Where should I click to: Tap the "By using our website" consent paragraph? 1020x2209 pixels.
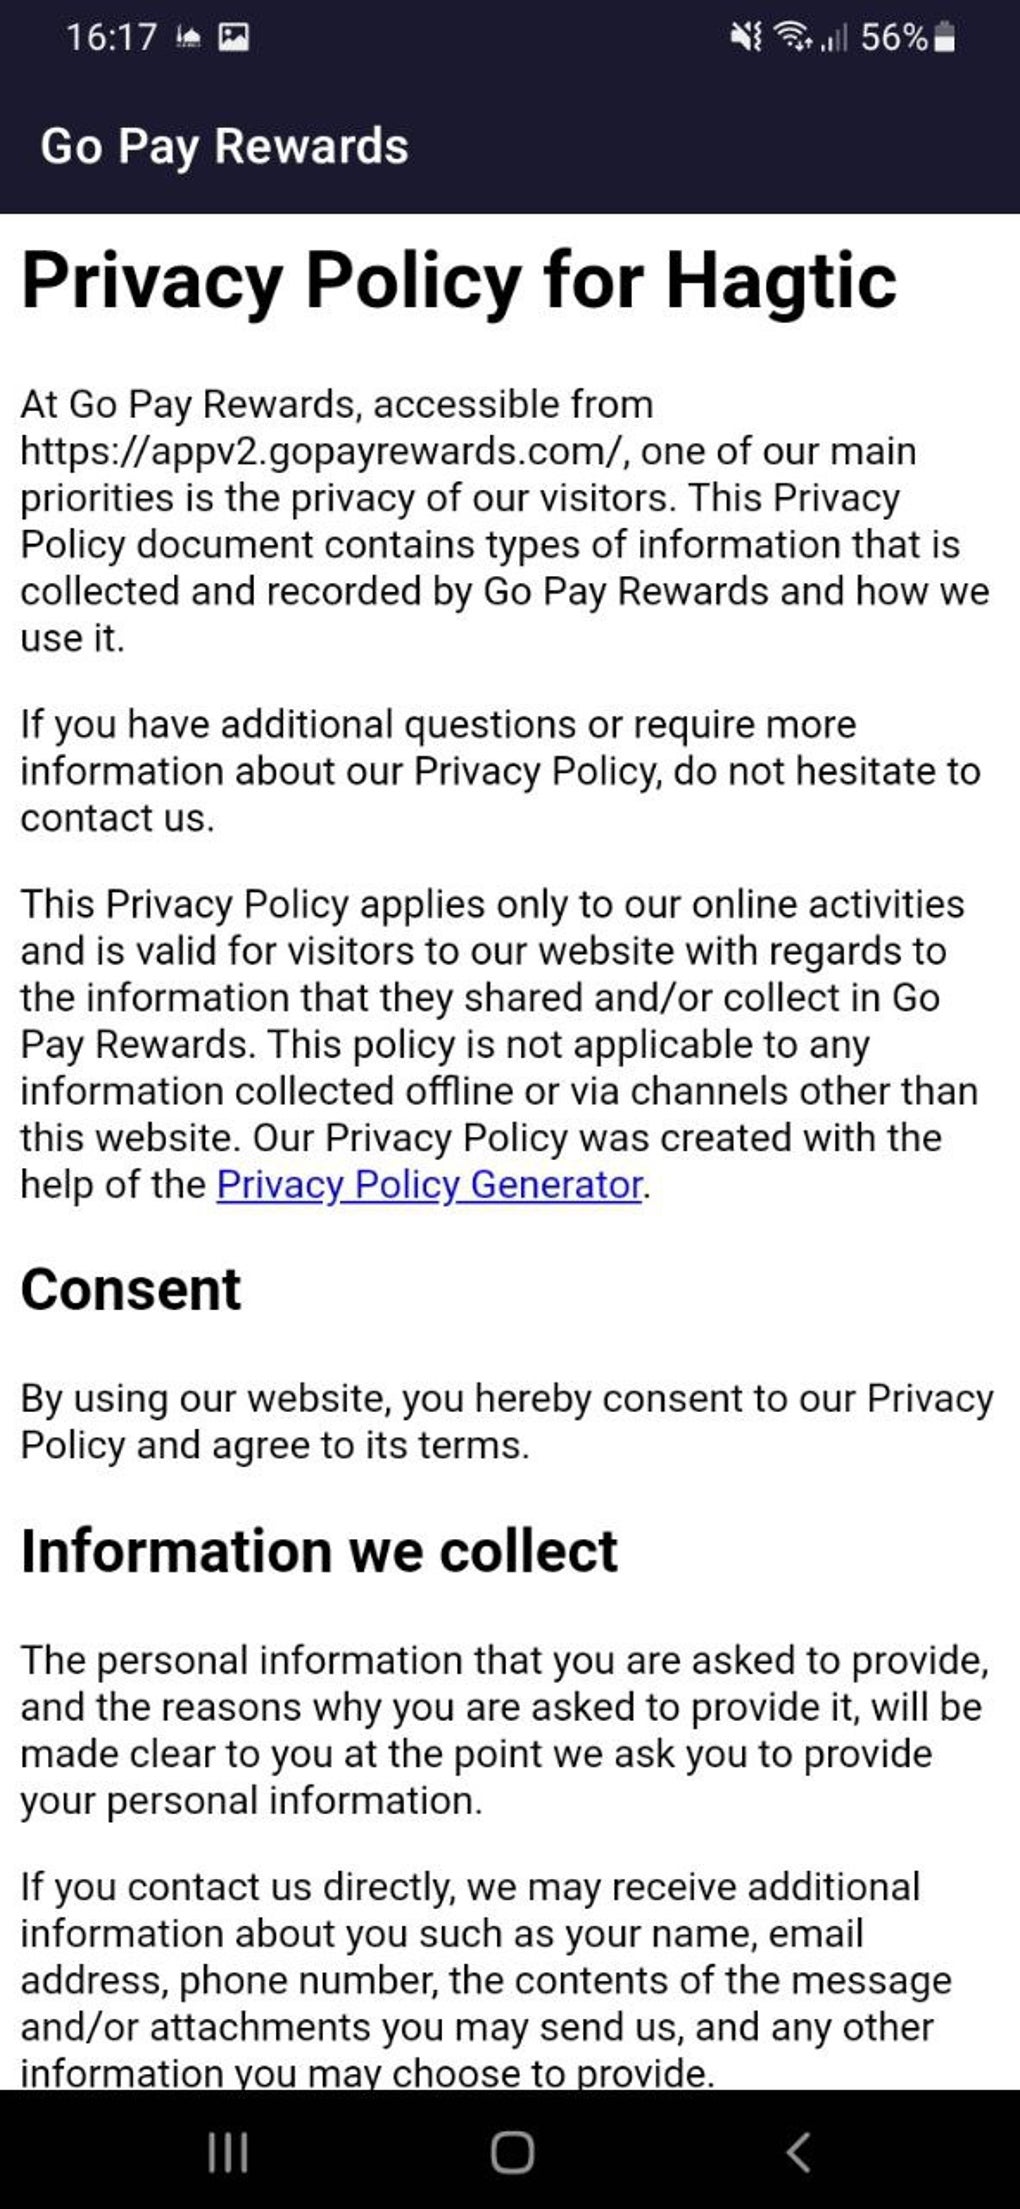pos(506,1421)
